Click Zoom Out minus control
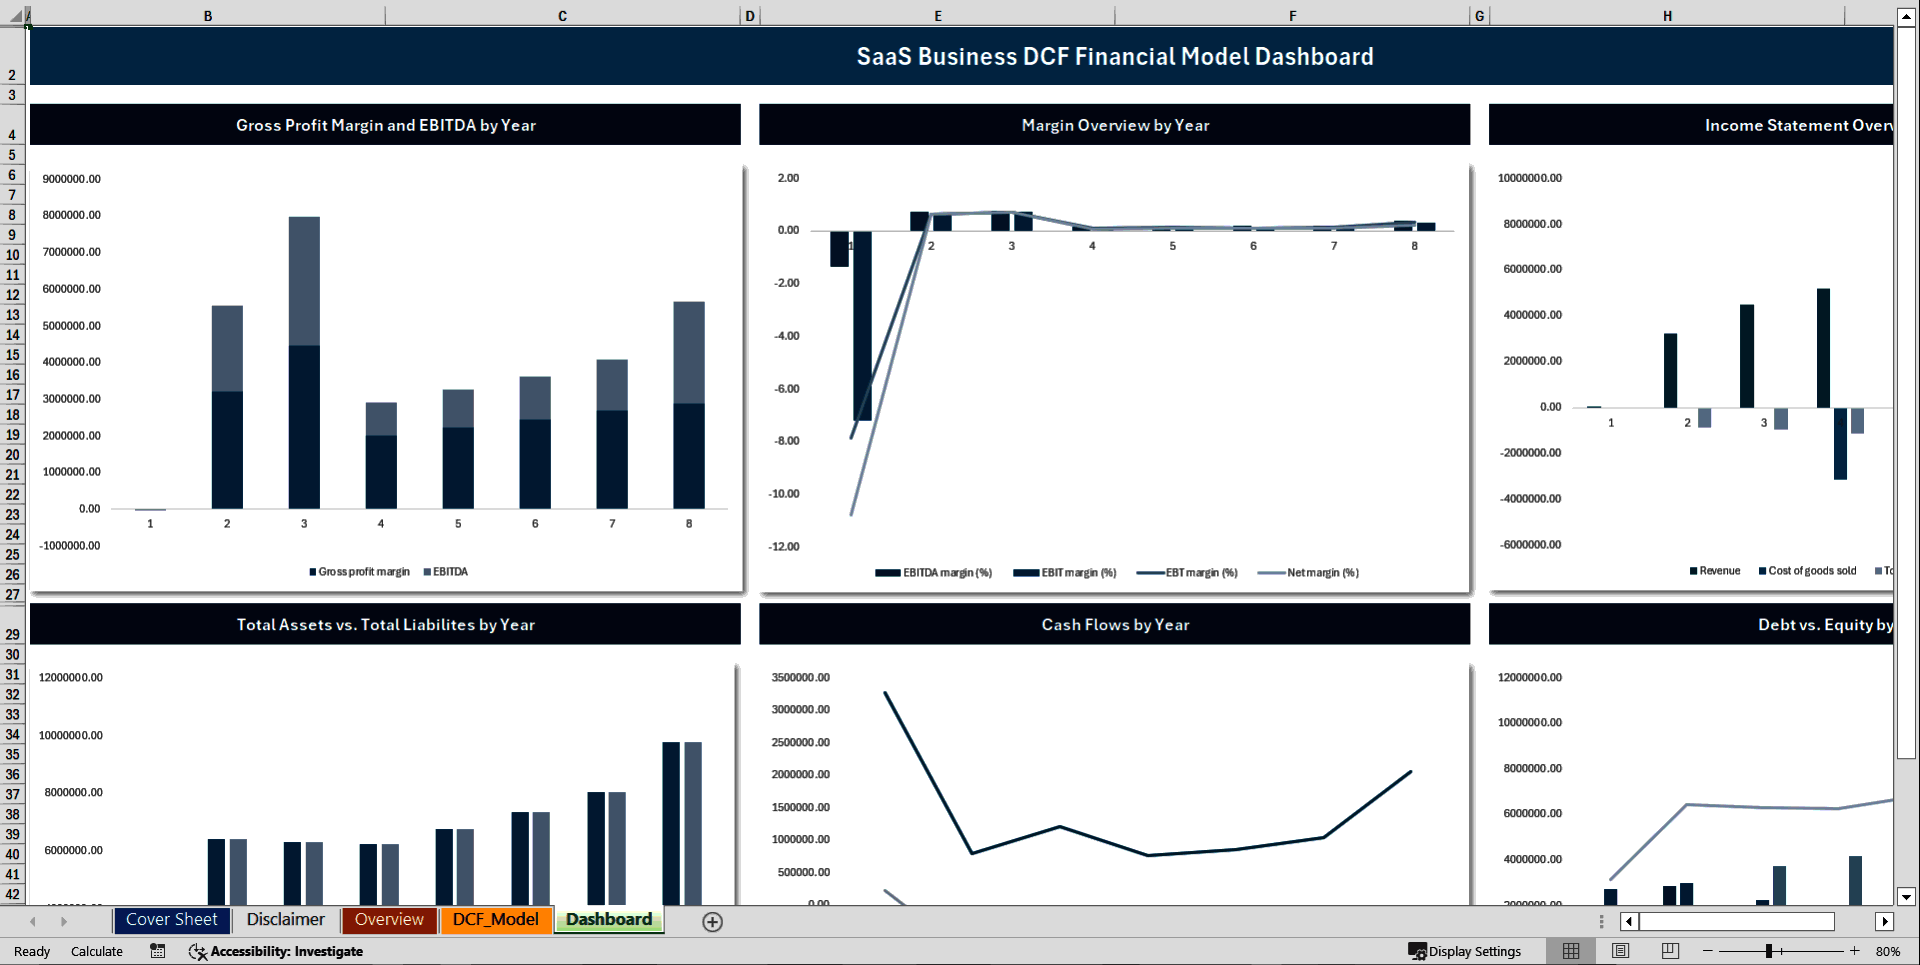Screen dimensions: 1920x965 [1708, 951]
